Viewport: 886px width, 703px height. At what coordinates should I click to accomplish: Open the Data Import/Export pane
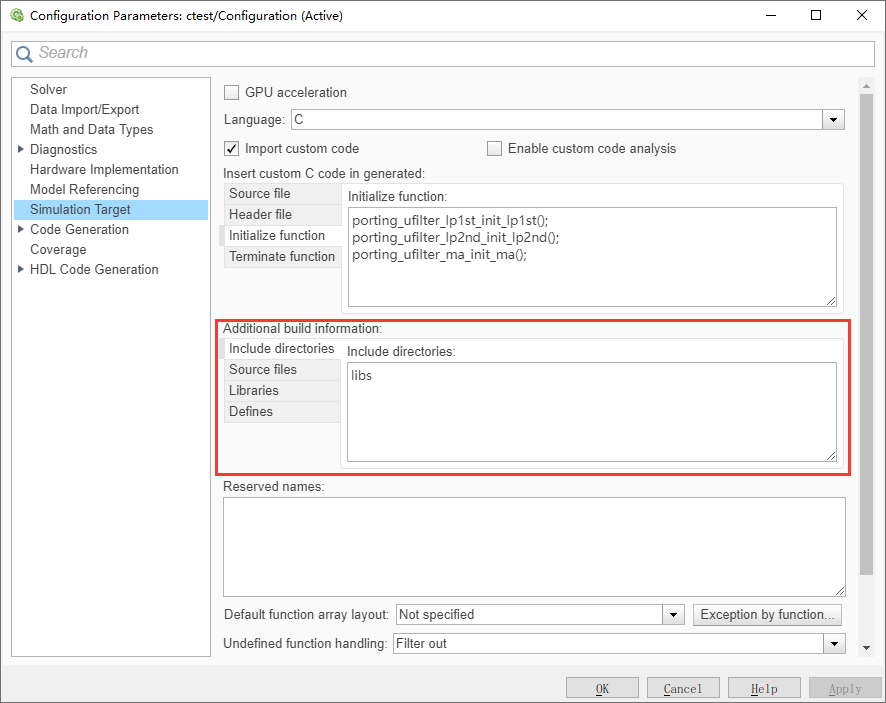click(x=85, y=109)
